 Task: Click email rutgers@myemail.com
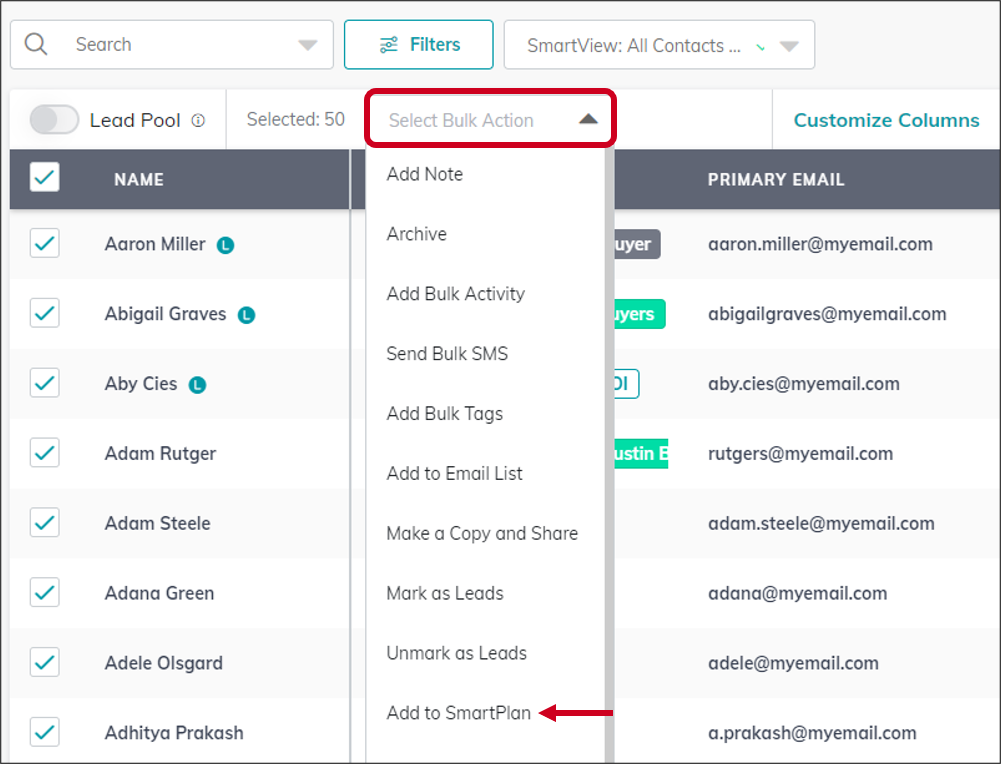(x=801, y=454)
